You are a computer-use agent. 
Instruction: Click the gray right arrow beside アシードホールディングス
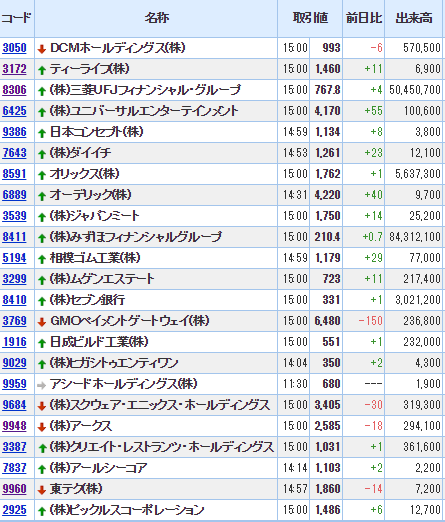[42, 386]
